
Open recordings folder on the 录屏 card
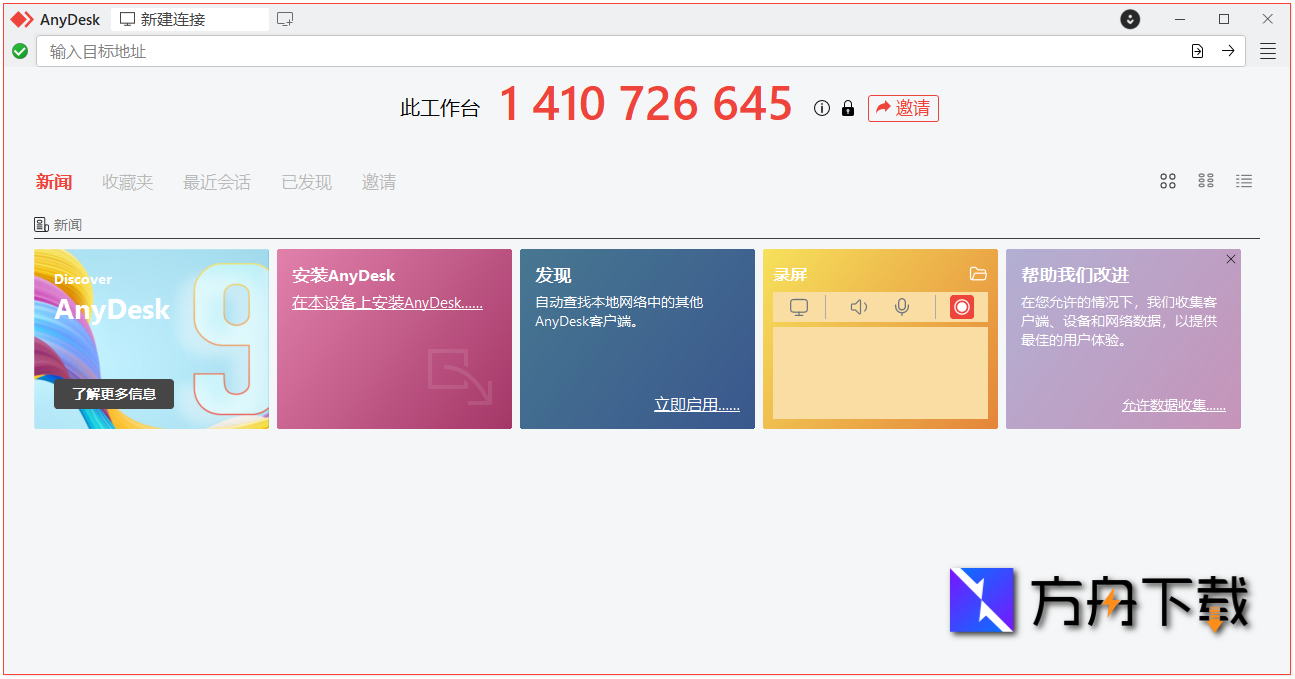click(978, 274)
